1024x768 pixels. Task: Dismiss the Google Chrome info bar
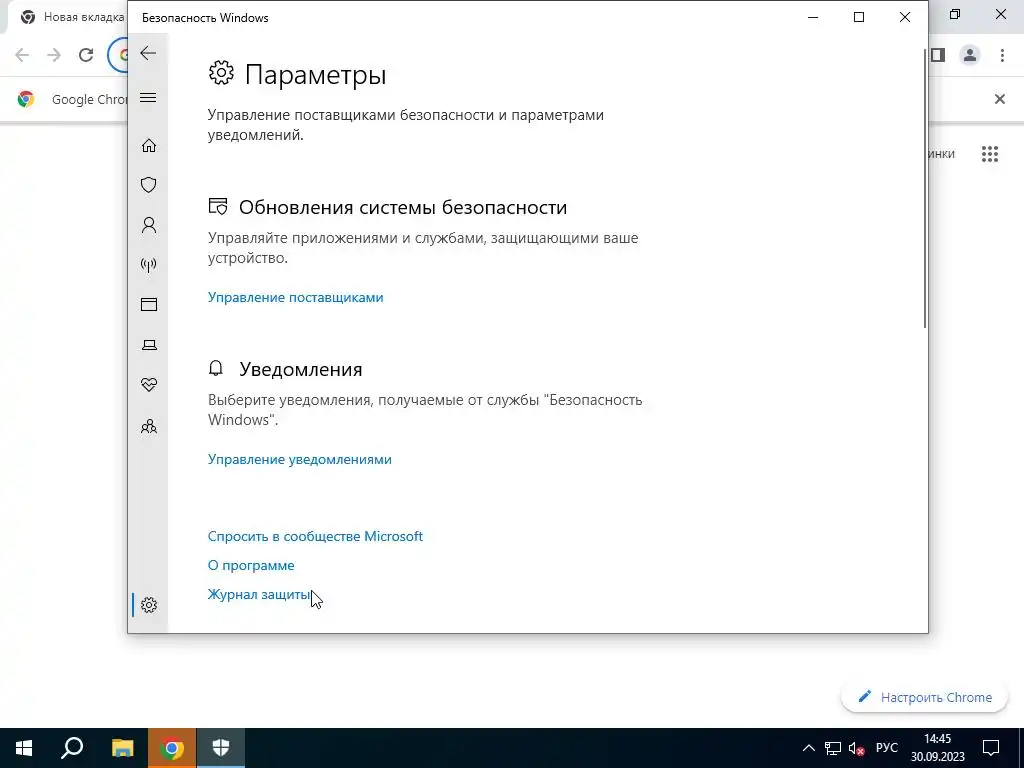pos(999,99)
